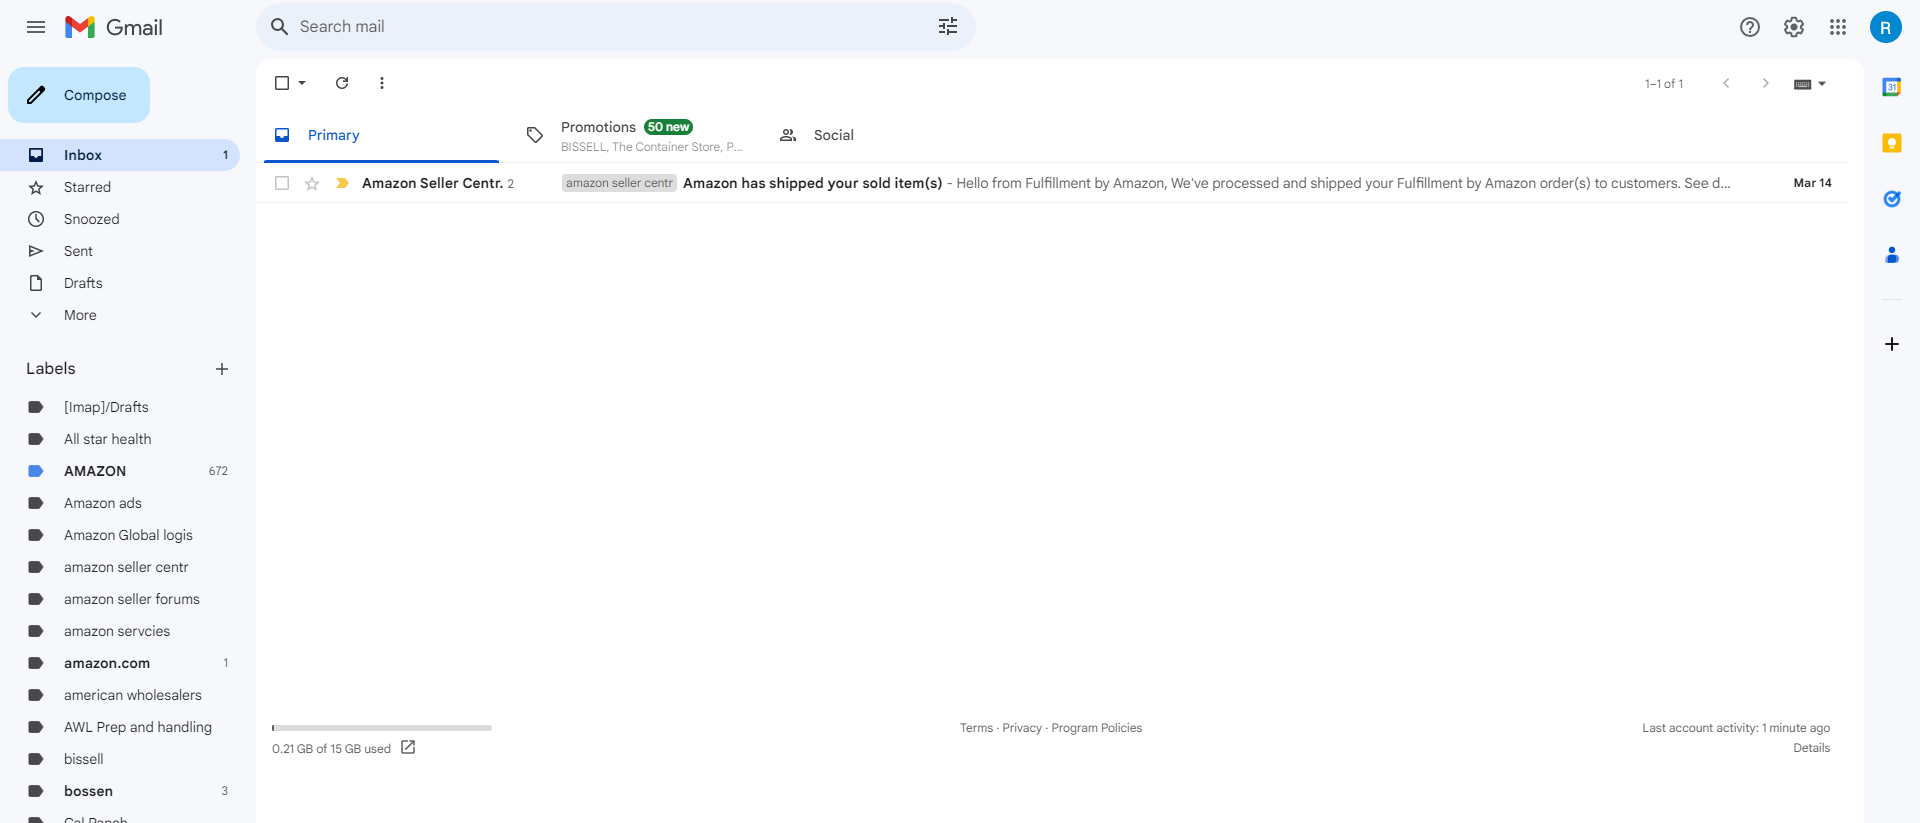Open the Google apps grid
Viewport: 1920px width, 823px height.
[x=1838, y=27]
